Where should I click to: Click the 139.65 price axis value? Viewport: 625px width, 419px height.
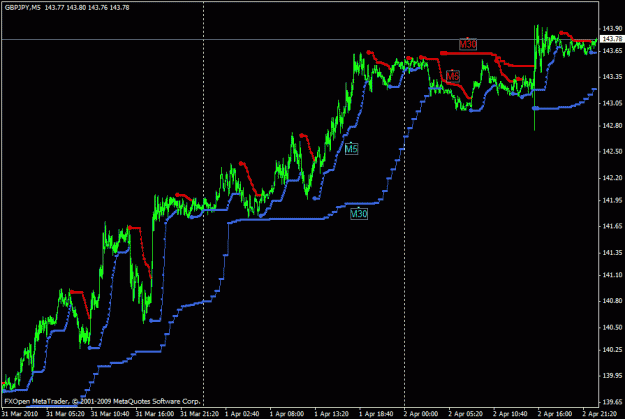pos(612,402)
